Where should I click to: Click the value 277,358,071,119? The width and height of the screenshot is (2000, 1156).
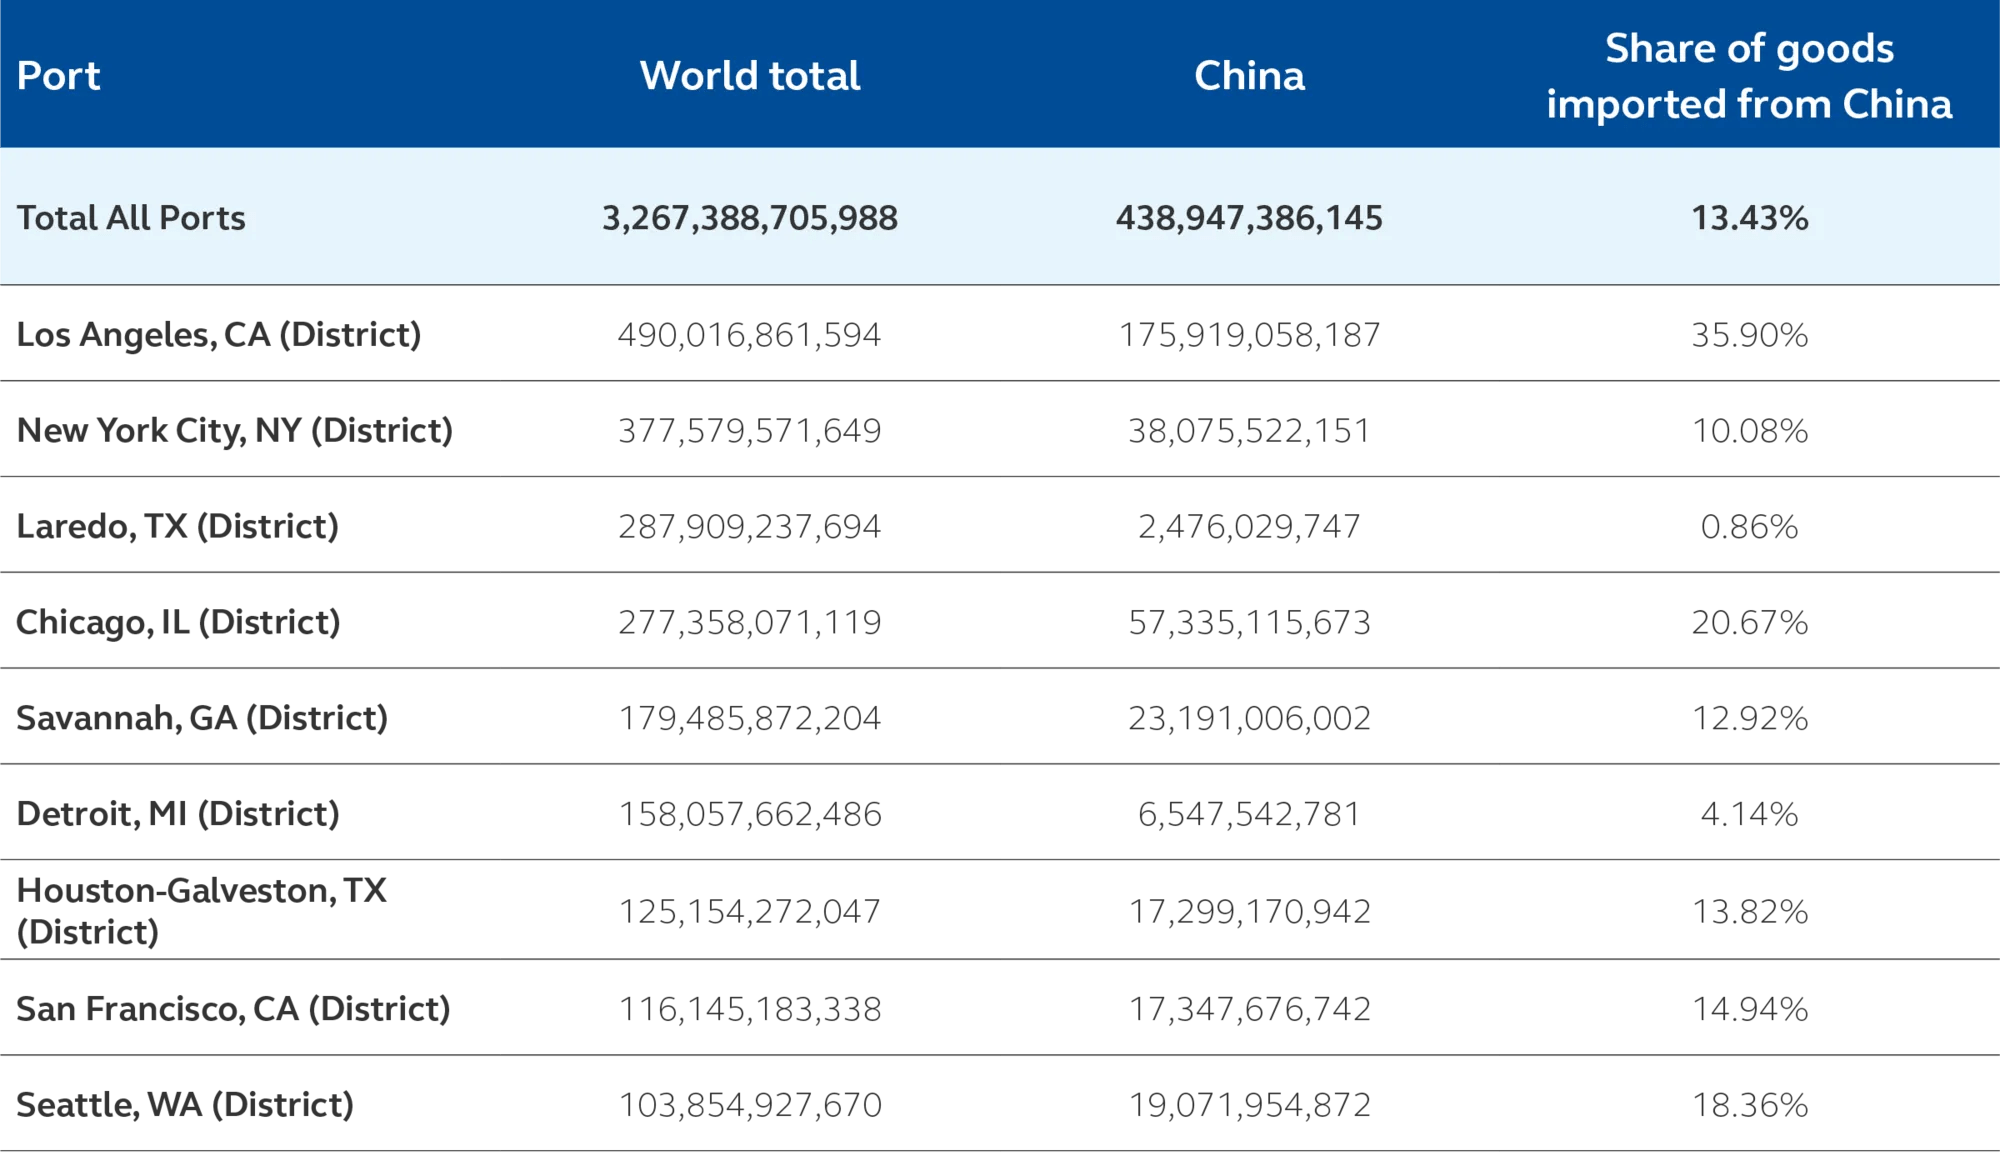tap(750, 623)
